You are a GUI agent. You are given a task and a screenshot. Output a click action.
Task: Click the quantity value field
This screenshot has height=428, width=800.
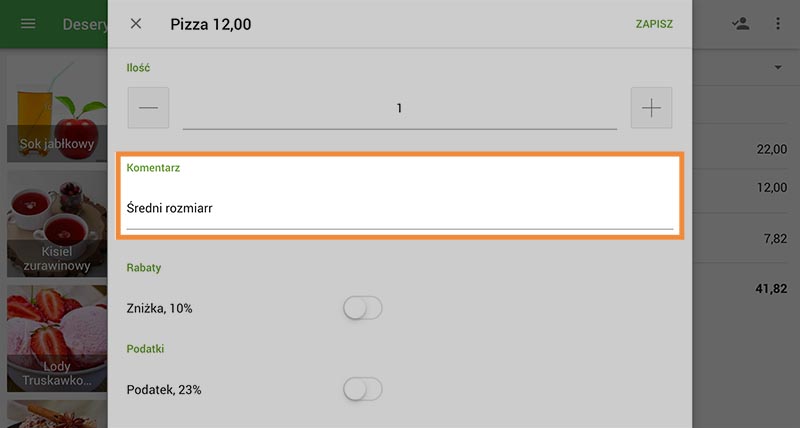(399, 108)
